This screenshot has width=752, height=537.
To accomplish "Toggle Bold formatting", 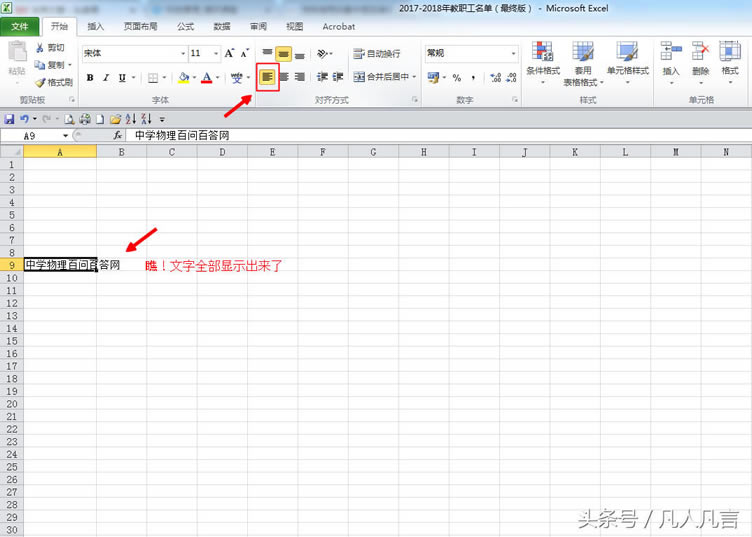I will click(90, 77).
